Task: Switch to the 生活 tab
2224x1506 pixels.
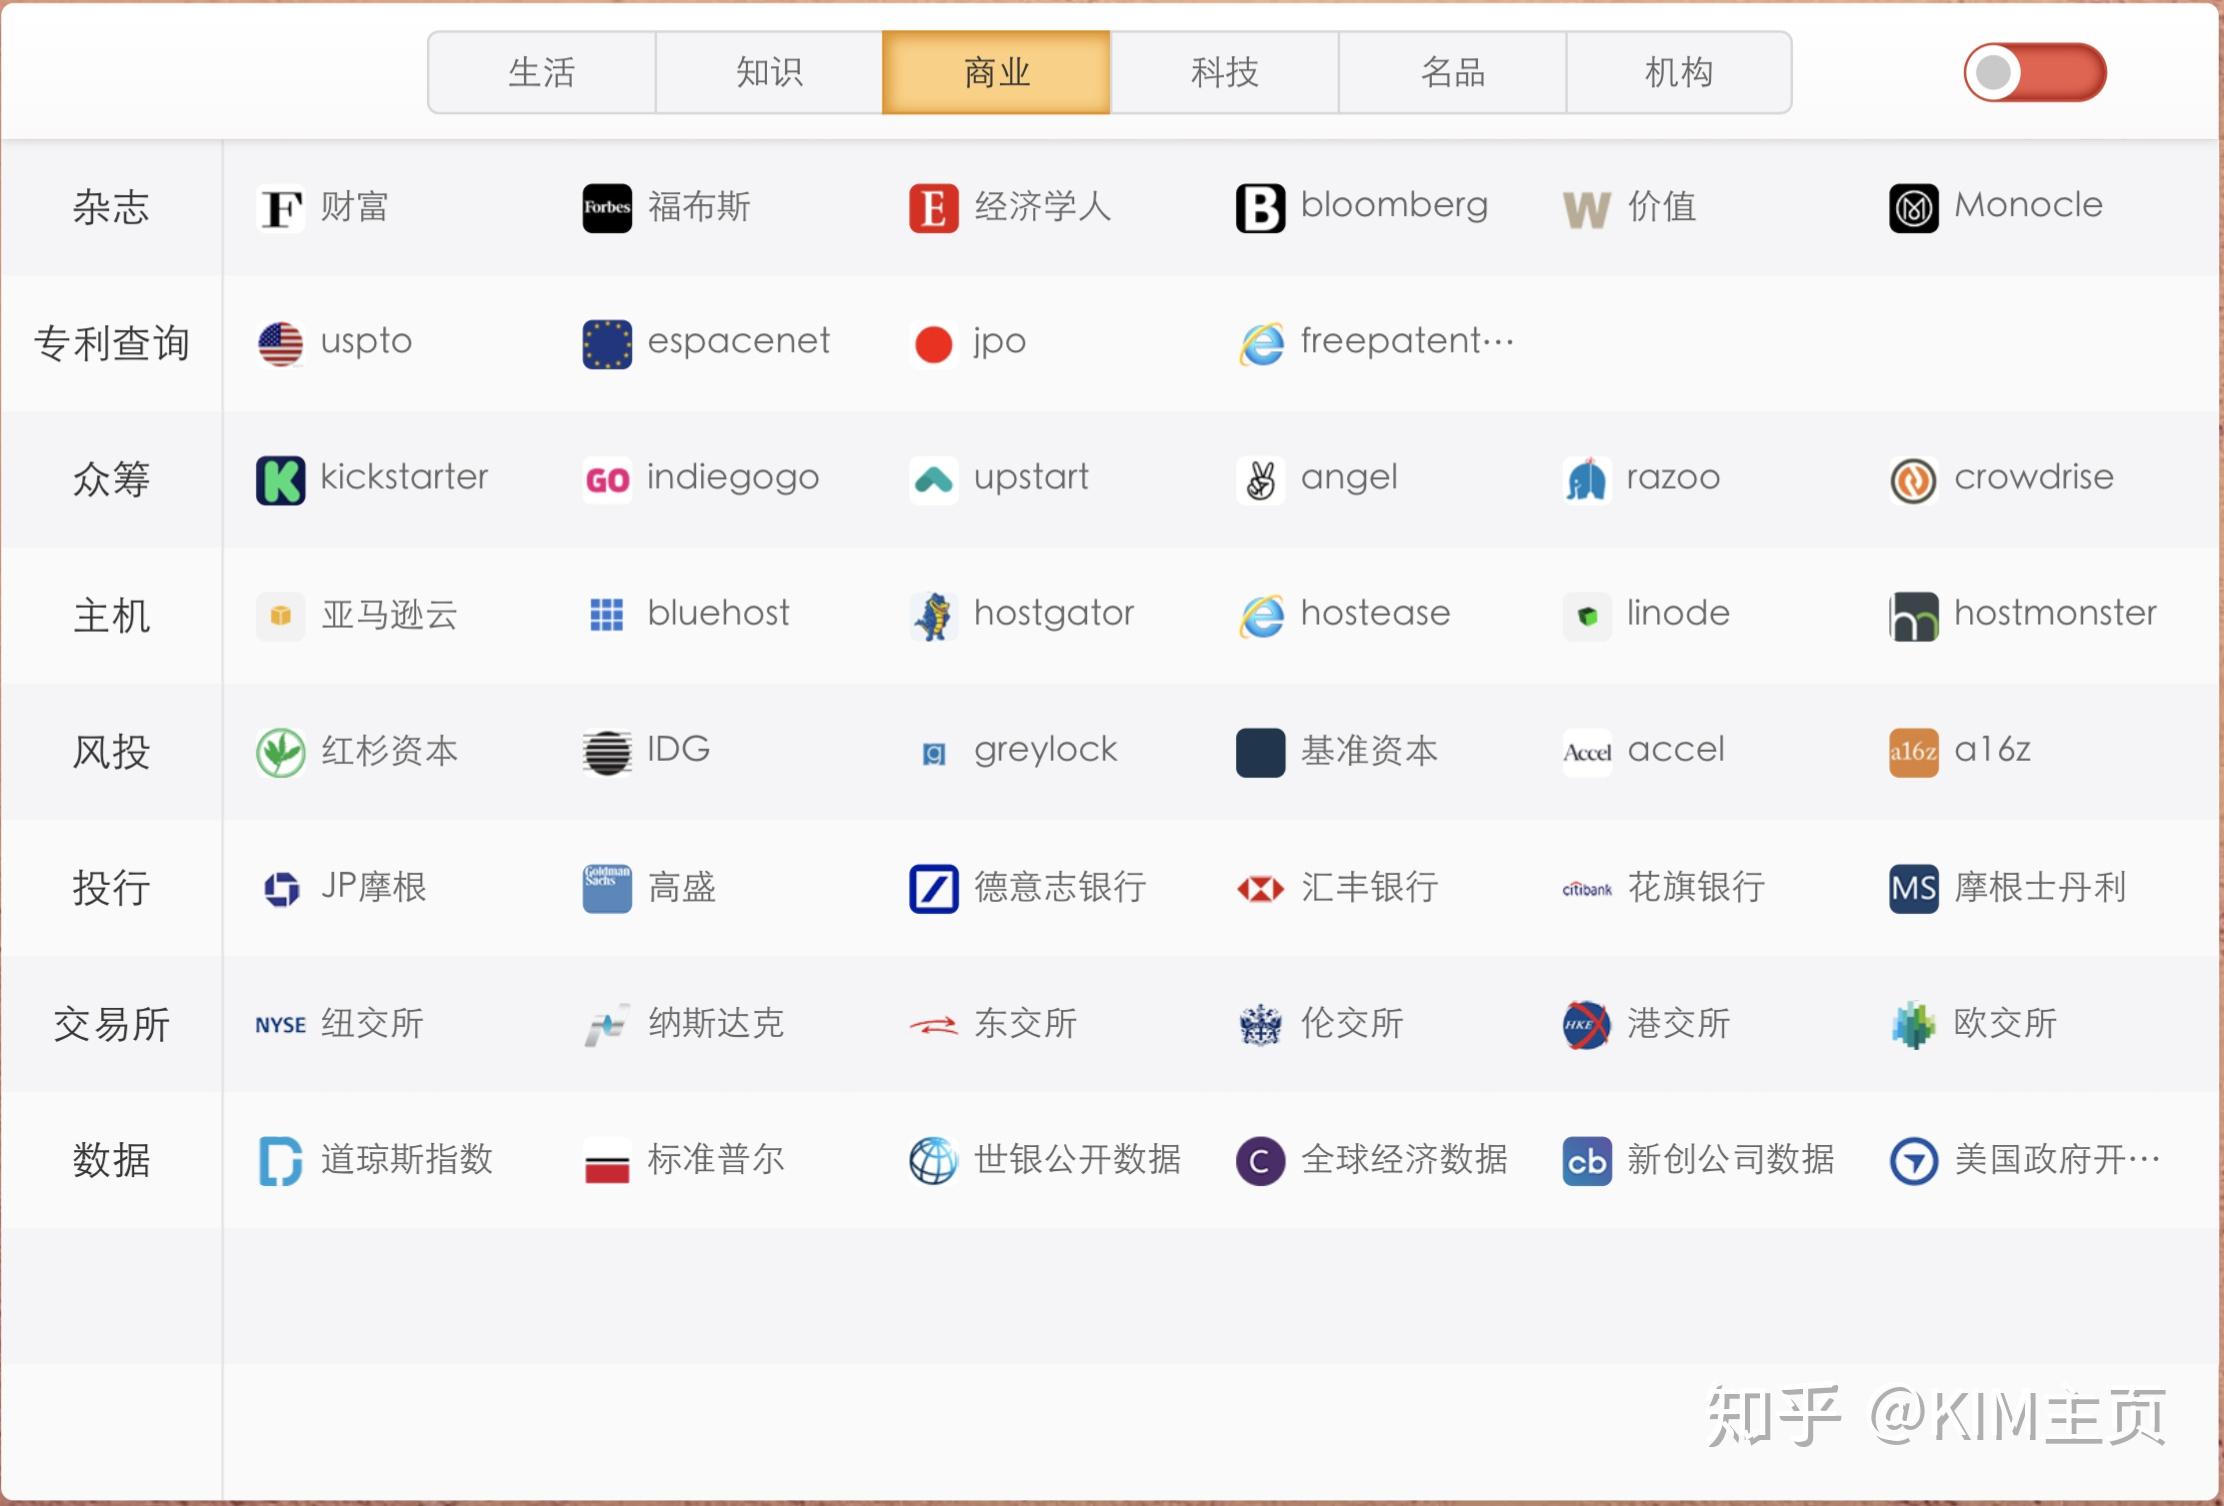Action: tap(542, 73)
